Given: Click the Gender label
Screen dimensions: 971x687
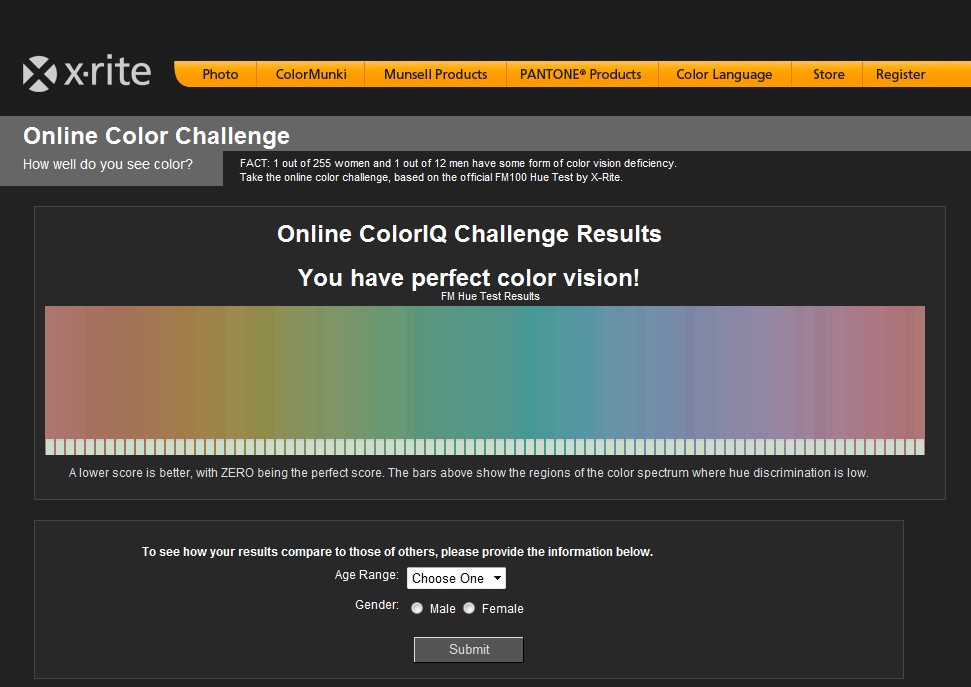Looking at the screenshot, I should coord(377,605).
